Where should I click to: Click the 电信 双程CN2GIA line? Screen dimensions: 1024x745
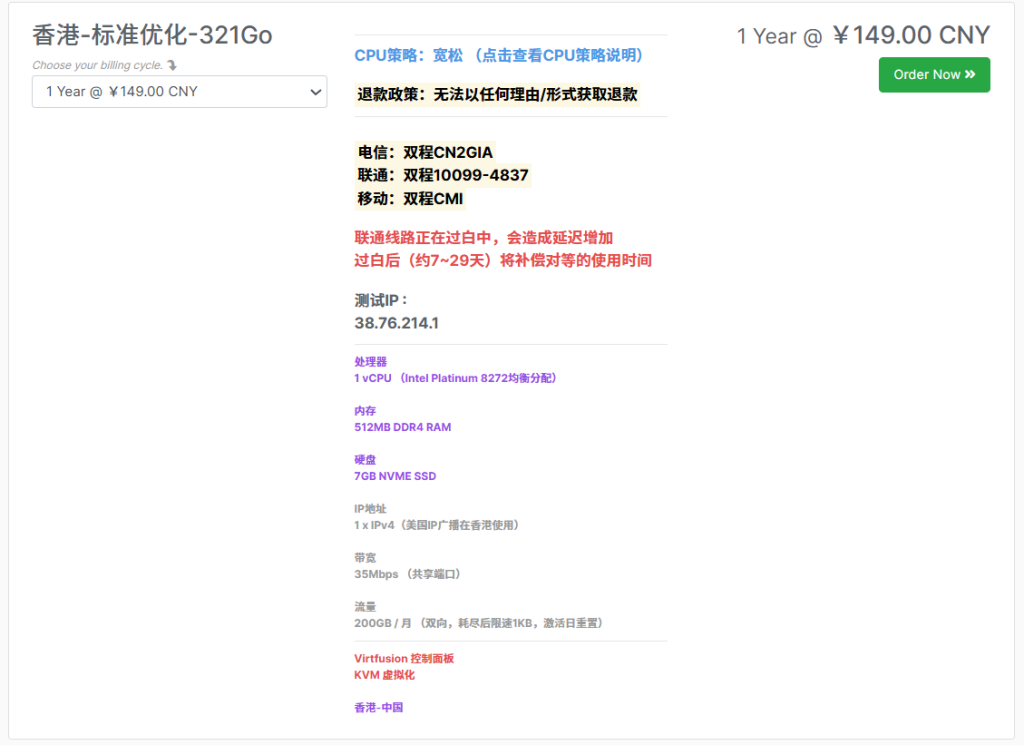[x=425, y=152]
